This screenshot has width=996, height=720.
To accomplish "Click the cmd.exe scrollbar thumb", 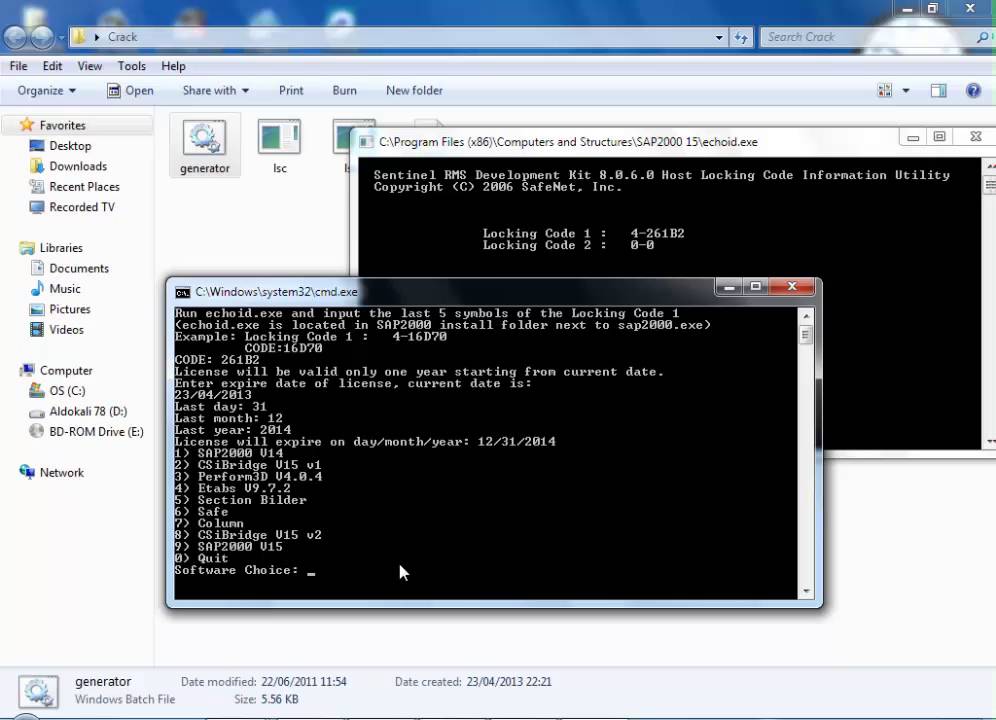I will tap(805, 334).
